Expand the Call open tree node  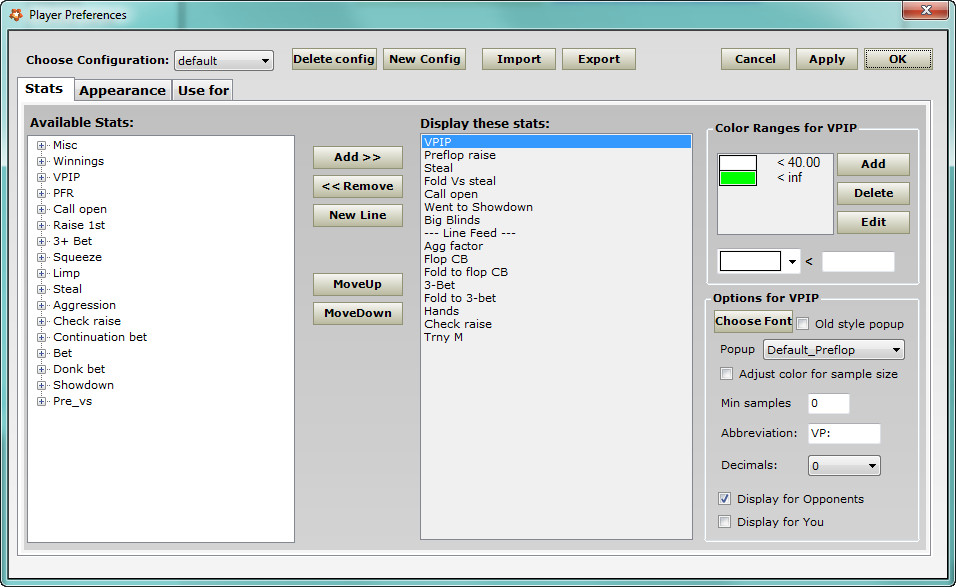[x=41, y=209]
